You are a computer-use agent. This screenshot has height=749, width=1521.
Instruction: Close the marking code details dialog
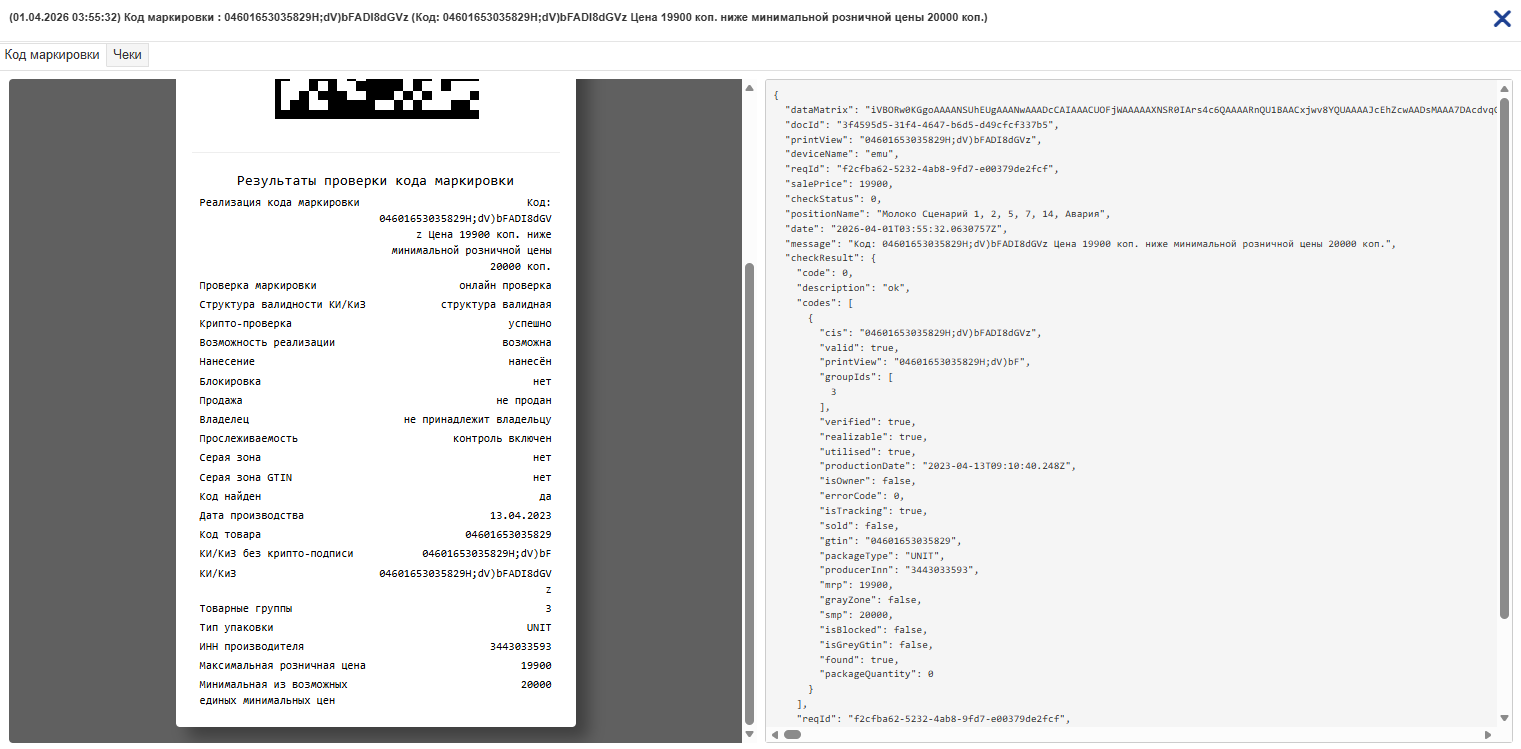point(1501,18)
